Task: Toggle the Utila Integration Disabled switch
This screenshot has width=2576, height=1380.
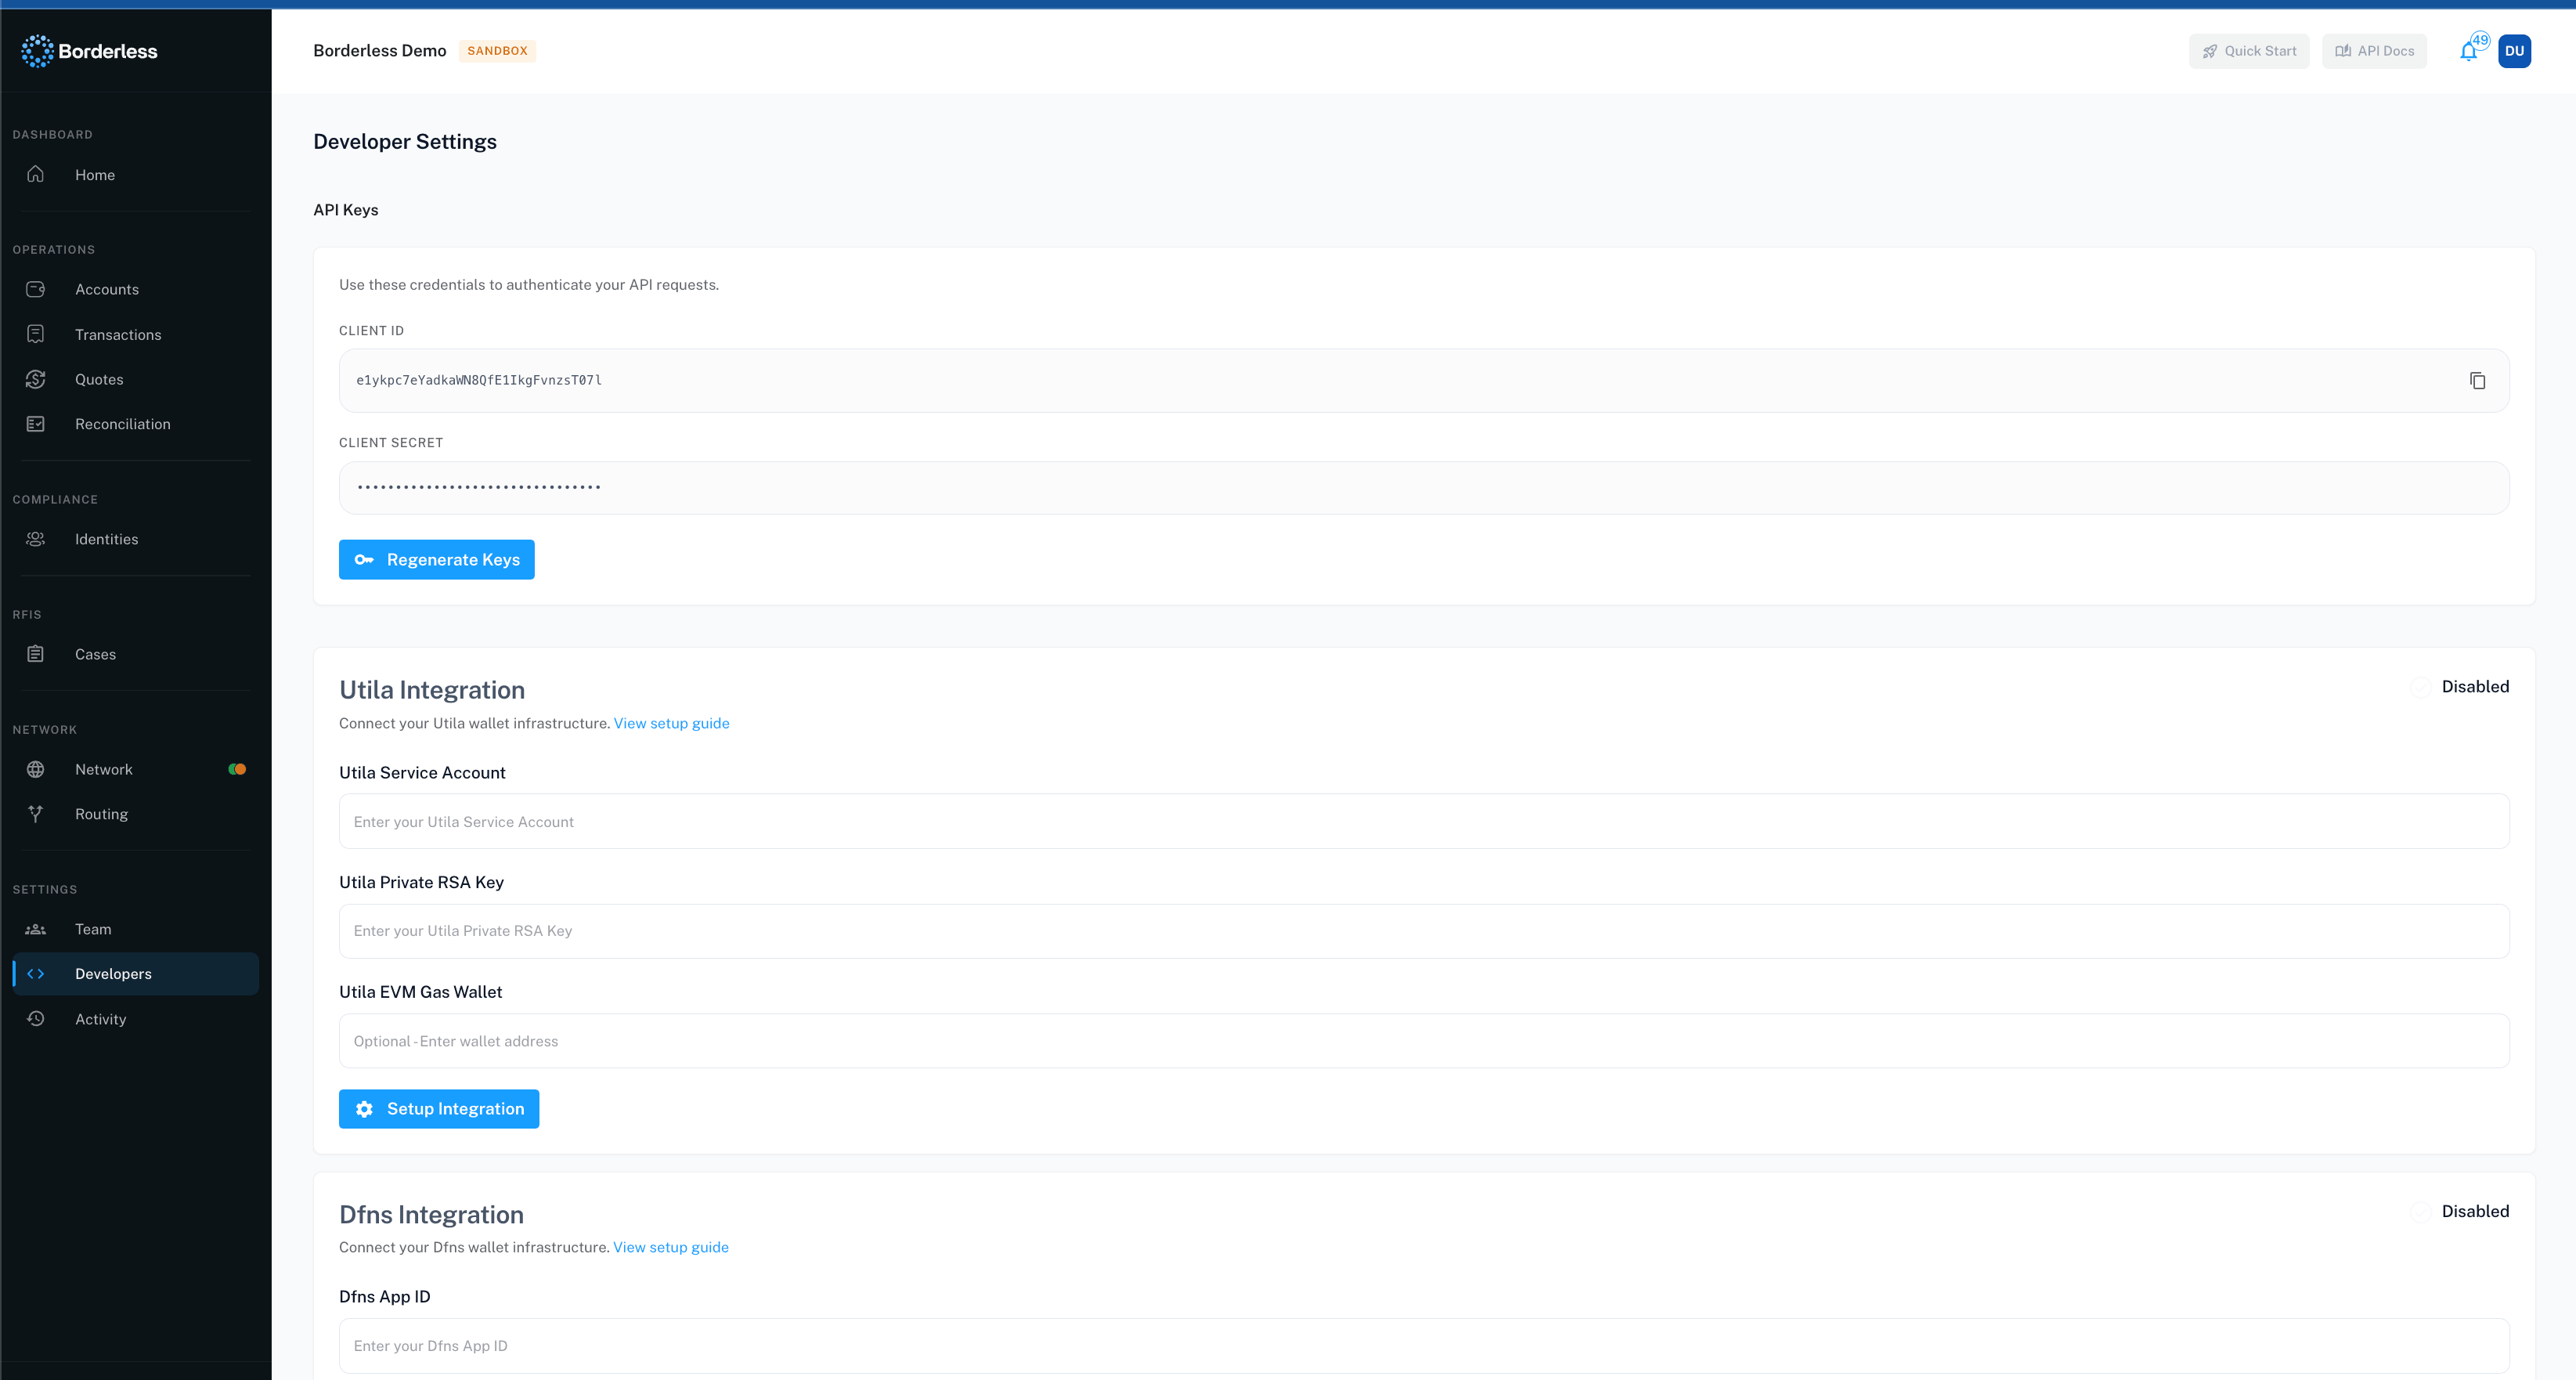Action: pos(2420,687)
